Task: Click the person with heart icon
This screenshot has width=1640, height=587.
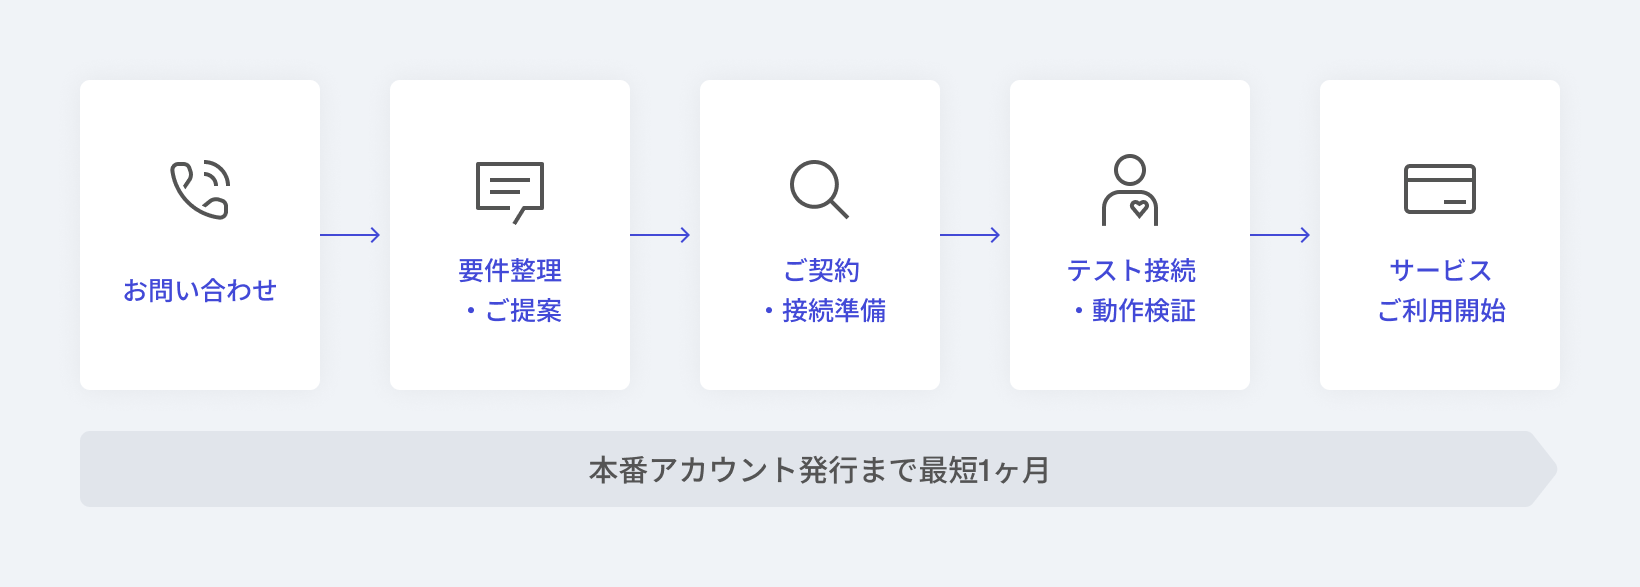Action: [1130, 190]
